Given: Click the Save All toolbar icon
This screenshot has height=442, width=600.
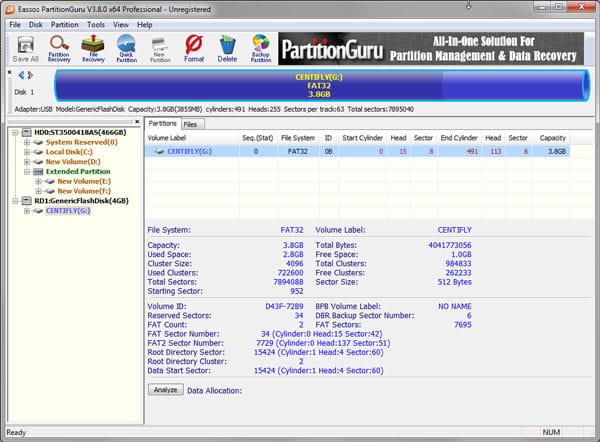Looking at the screenshot, I should click(25, 47).
